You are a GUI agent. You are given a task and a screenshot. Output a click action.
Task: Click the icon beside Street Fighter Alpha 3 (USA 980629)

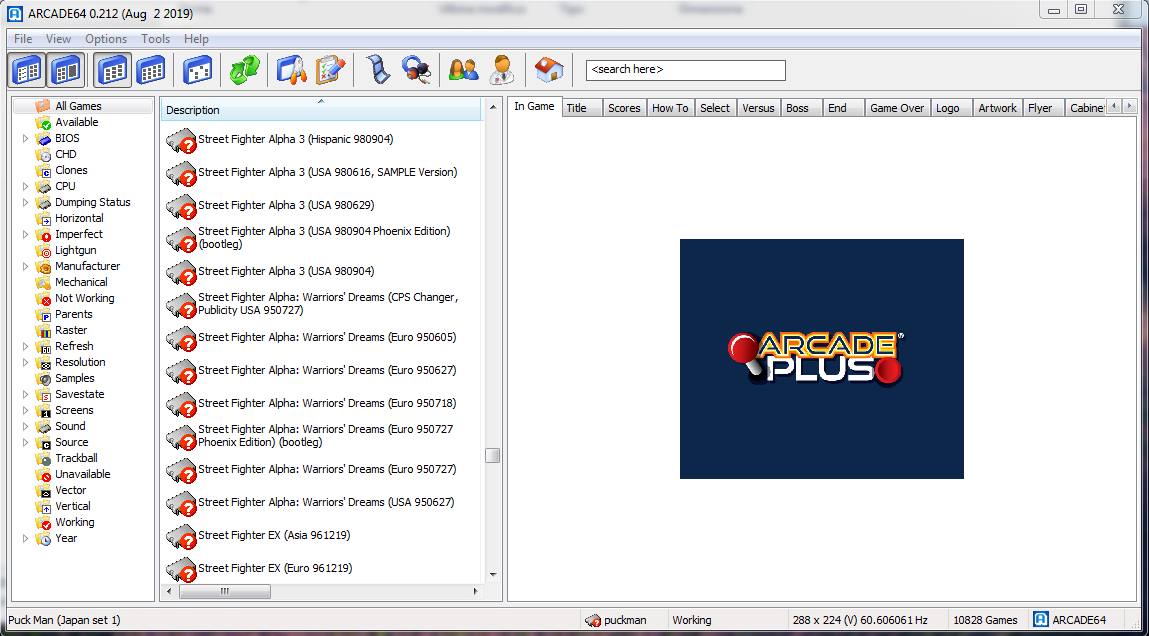[181, 206]
